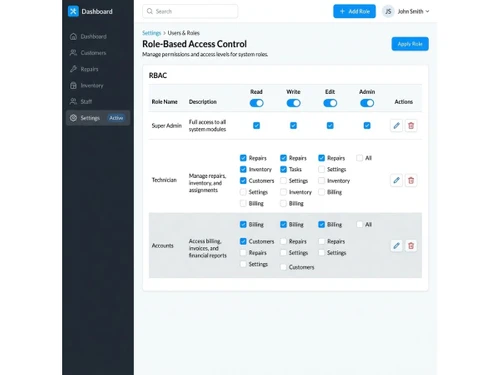Image resolution: width=500 pixels, height=375 pixels.
Task: Delete the Accounts role trash icon
Action: pos(411,246)
